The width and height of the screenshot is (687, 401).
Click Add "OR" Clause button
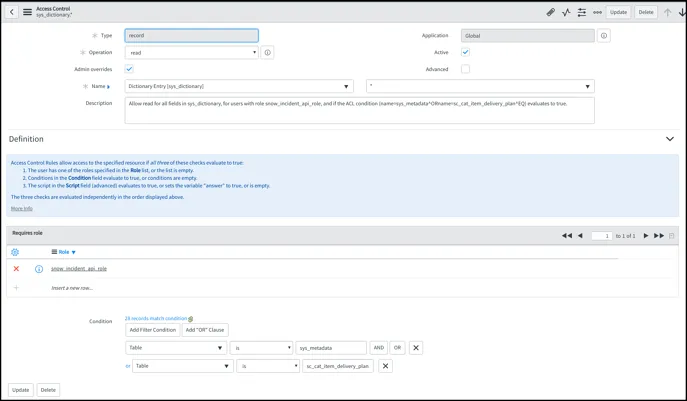coord(205,330)
